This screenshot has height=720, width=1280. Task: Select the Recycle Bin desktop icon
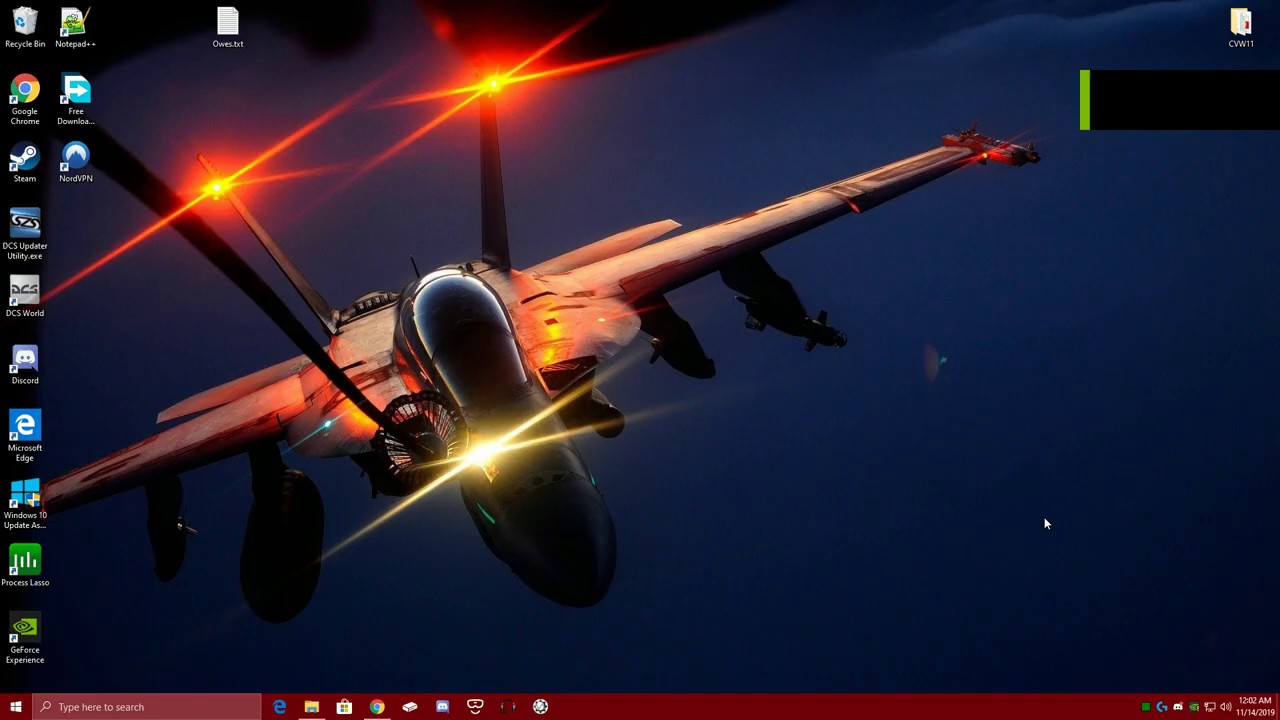point(25,28)
